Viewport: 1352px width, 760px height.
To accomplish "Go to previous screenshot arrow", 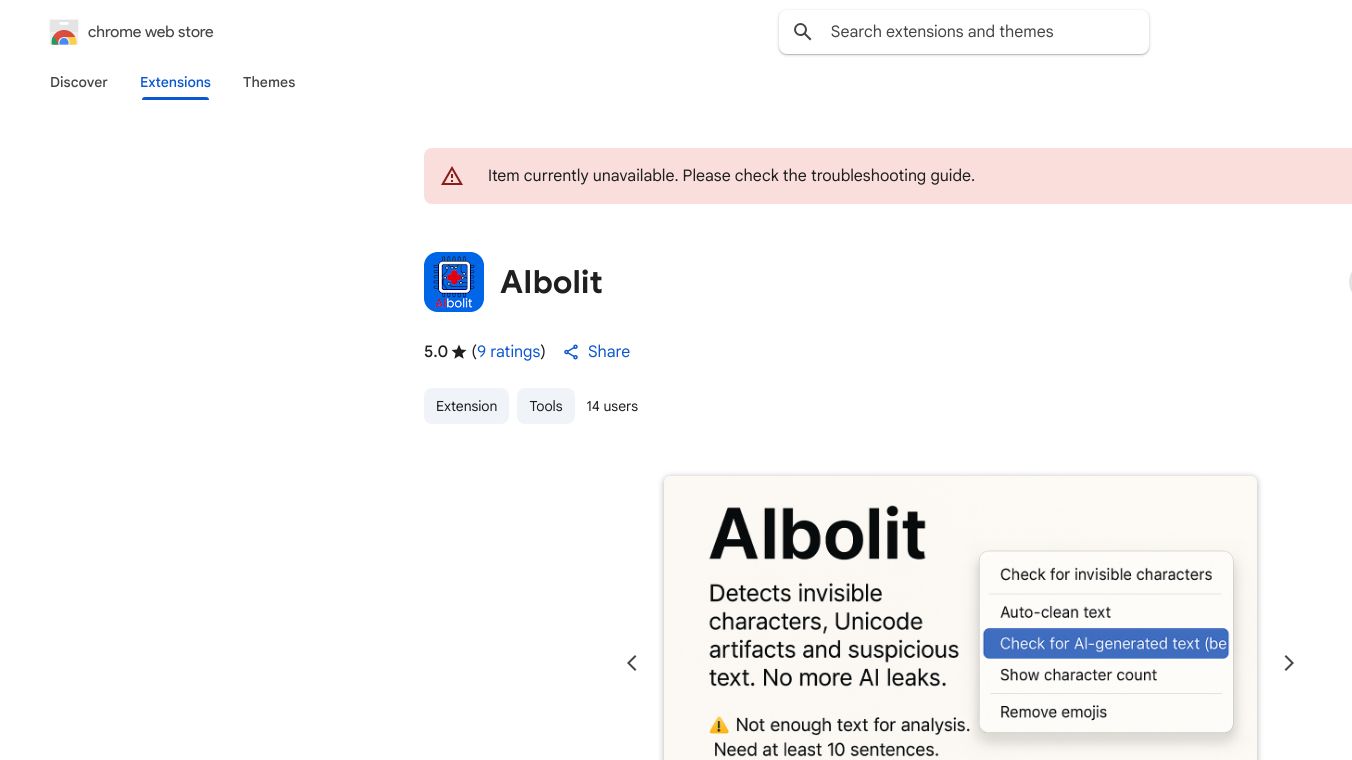I will point(632,663).
